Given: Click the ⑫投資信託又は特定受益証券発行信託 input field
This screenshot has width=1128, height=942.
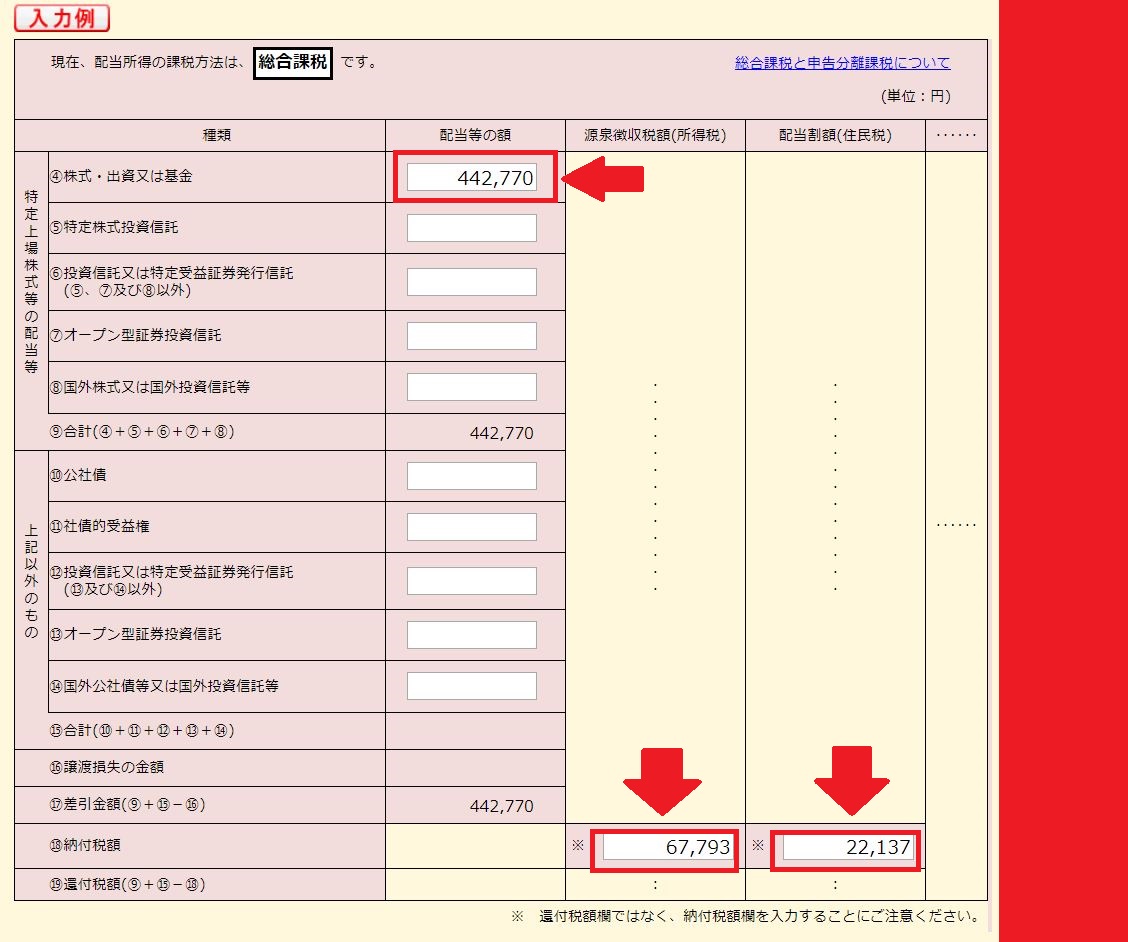Looking at the screenshot, I should pos(472,581).
